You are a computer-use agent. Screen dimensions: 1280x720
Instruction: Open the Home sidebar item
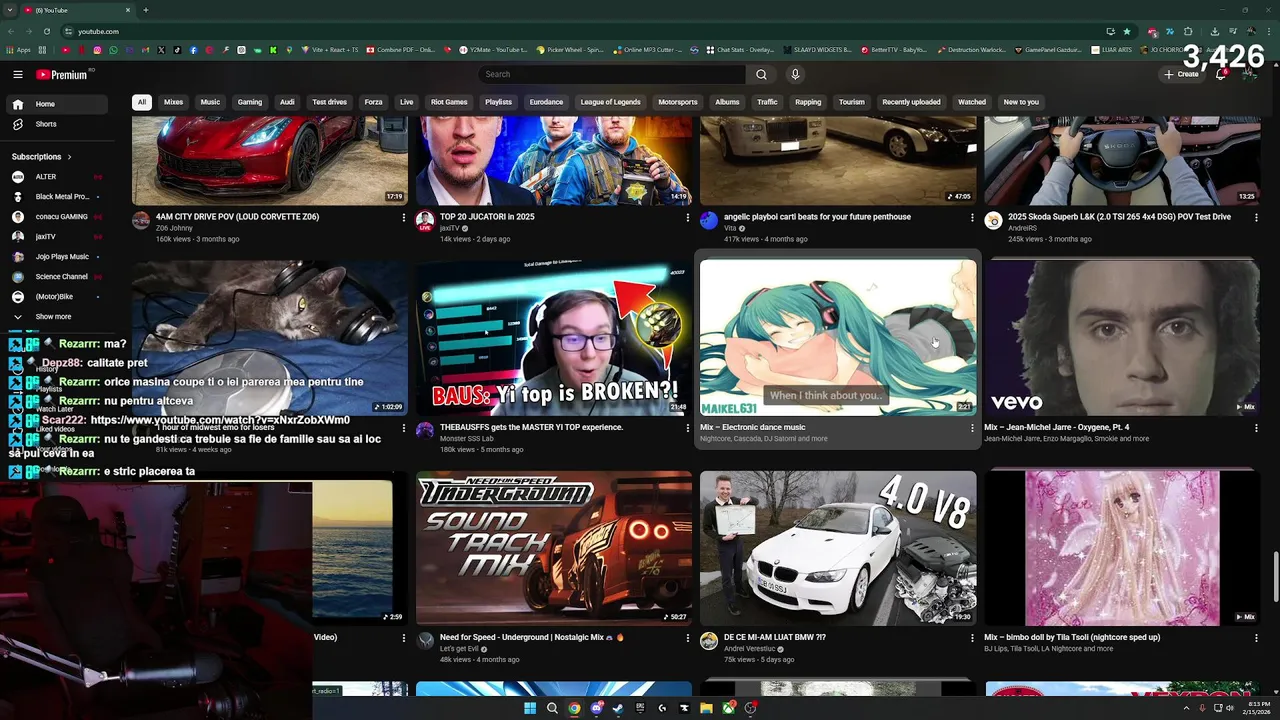pyautogui.click(x=56, y=104)
